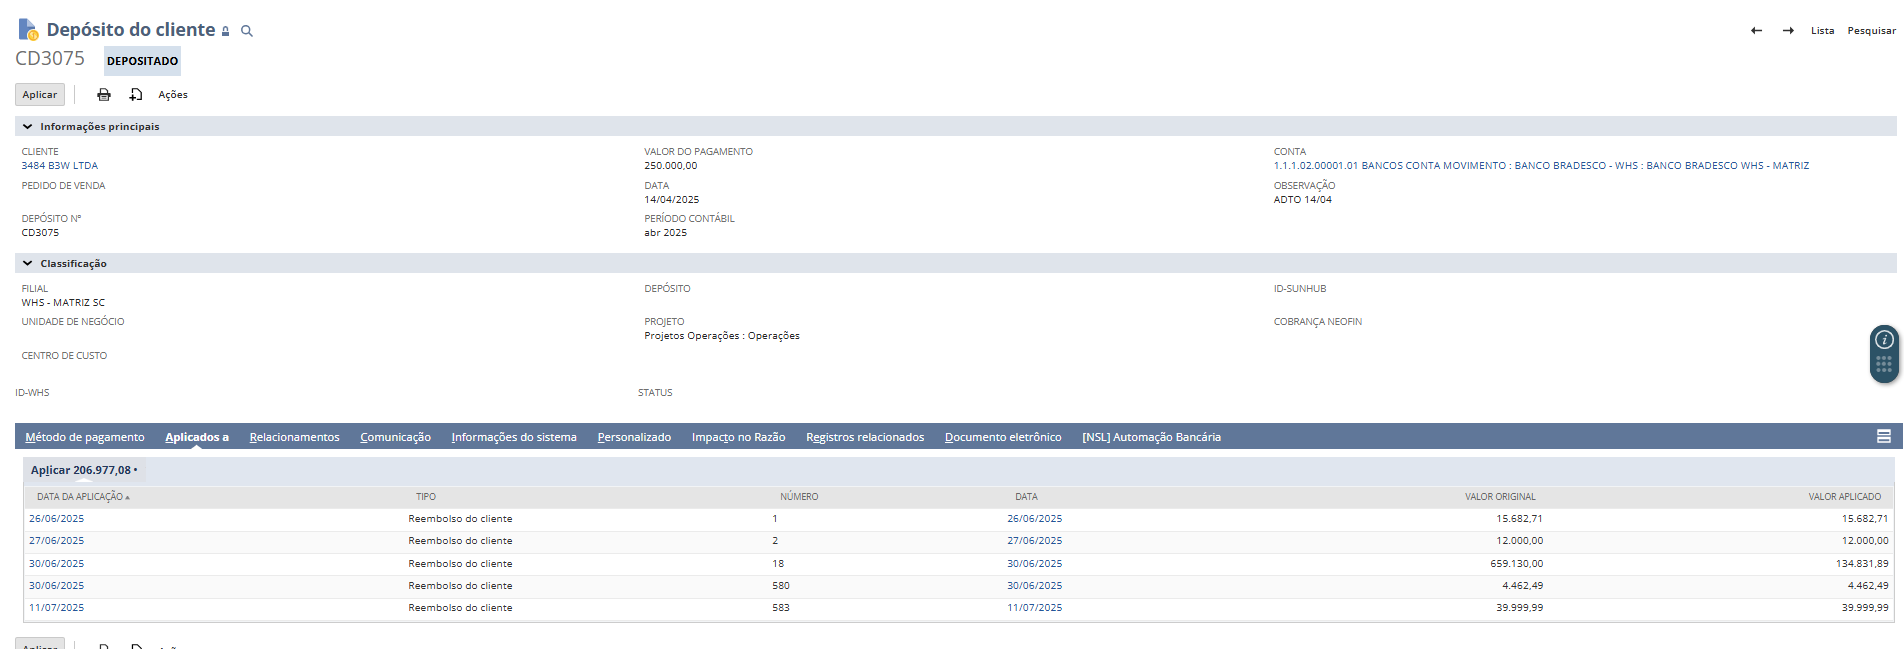The image size is (1904, 649).
Task: Switch to the Relacionamentos tab
Action: [x=294, y=438]
